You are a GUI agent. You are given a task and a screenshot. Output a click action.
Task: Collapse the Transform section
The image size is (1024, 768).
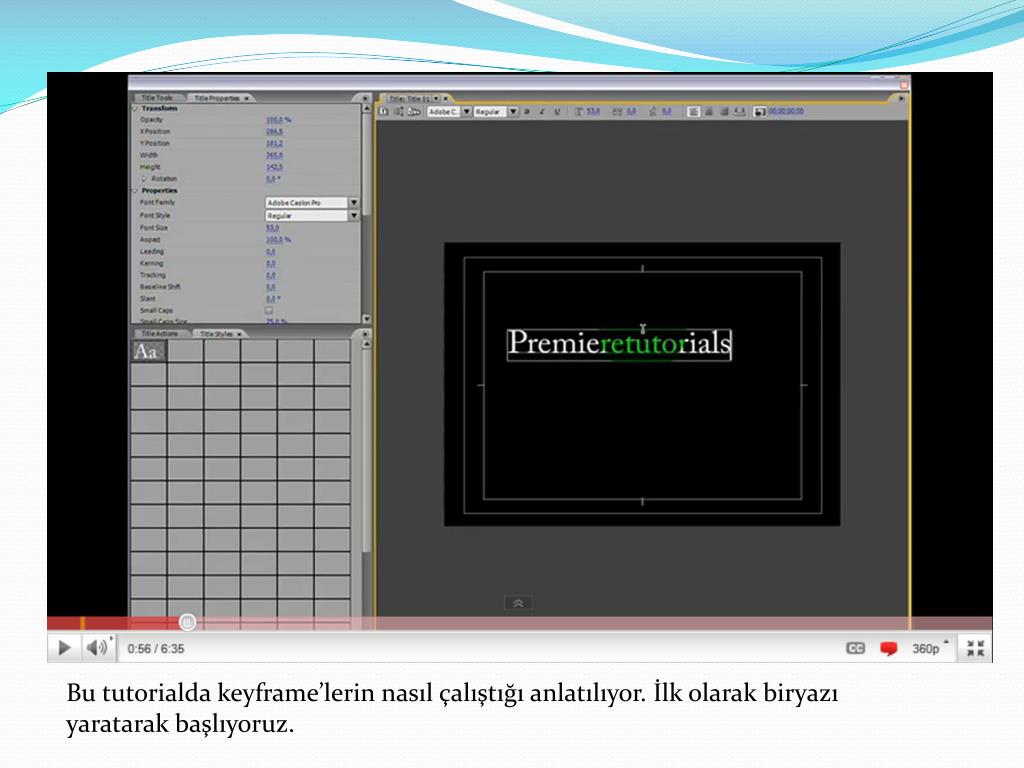click(135, 108)
